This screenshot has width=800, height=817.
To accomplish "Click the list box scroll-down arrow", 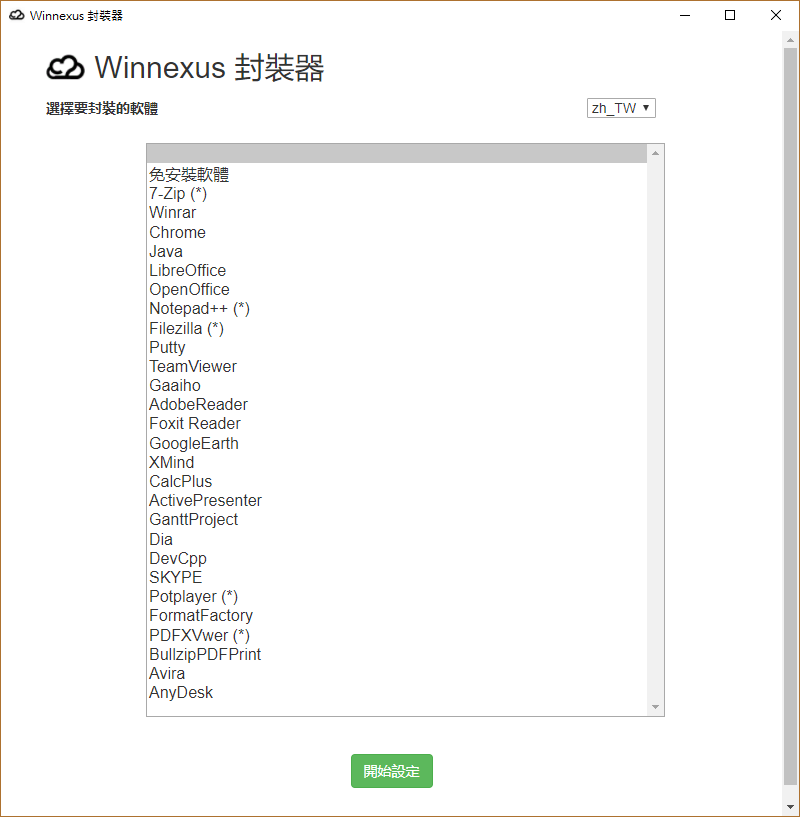I will (x=655, y=707).
